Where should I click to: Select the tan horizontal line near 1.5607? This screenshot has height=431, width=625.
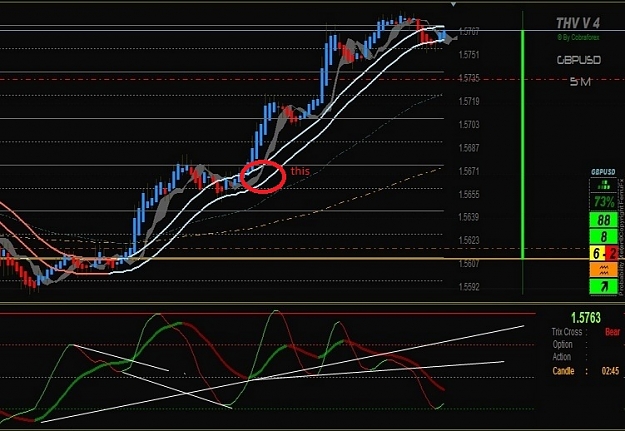point(295,258)
